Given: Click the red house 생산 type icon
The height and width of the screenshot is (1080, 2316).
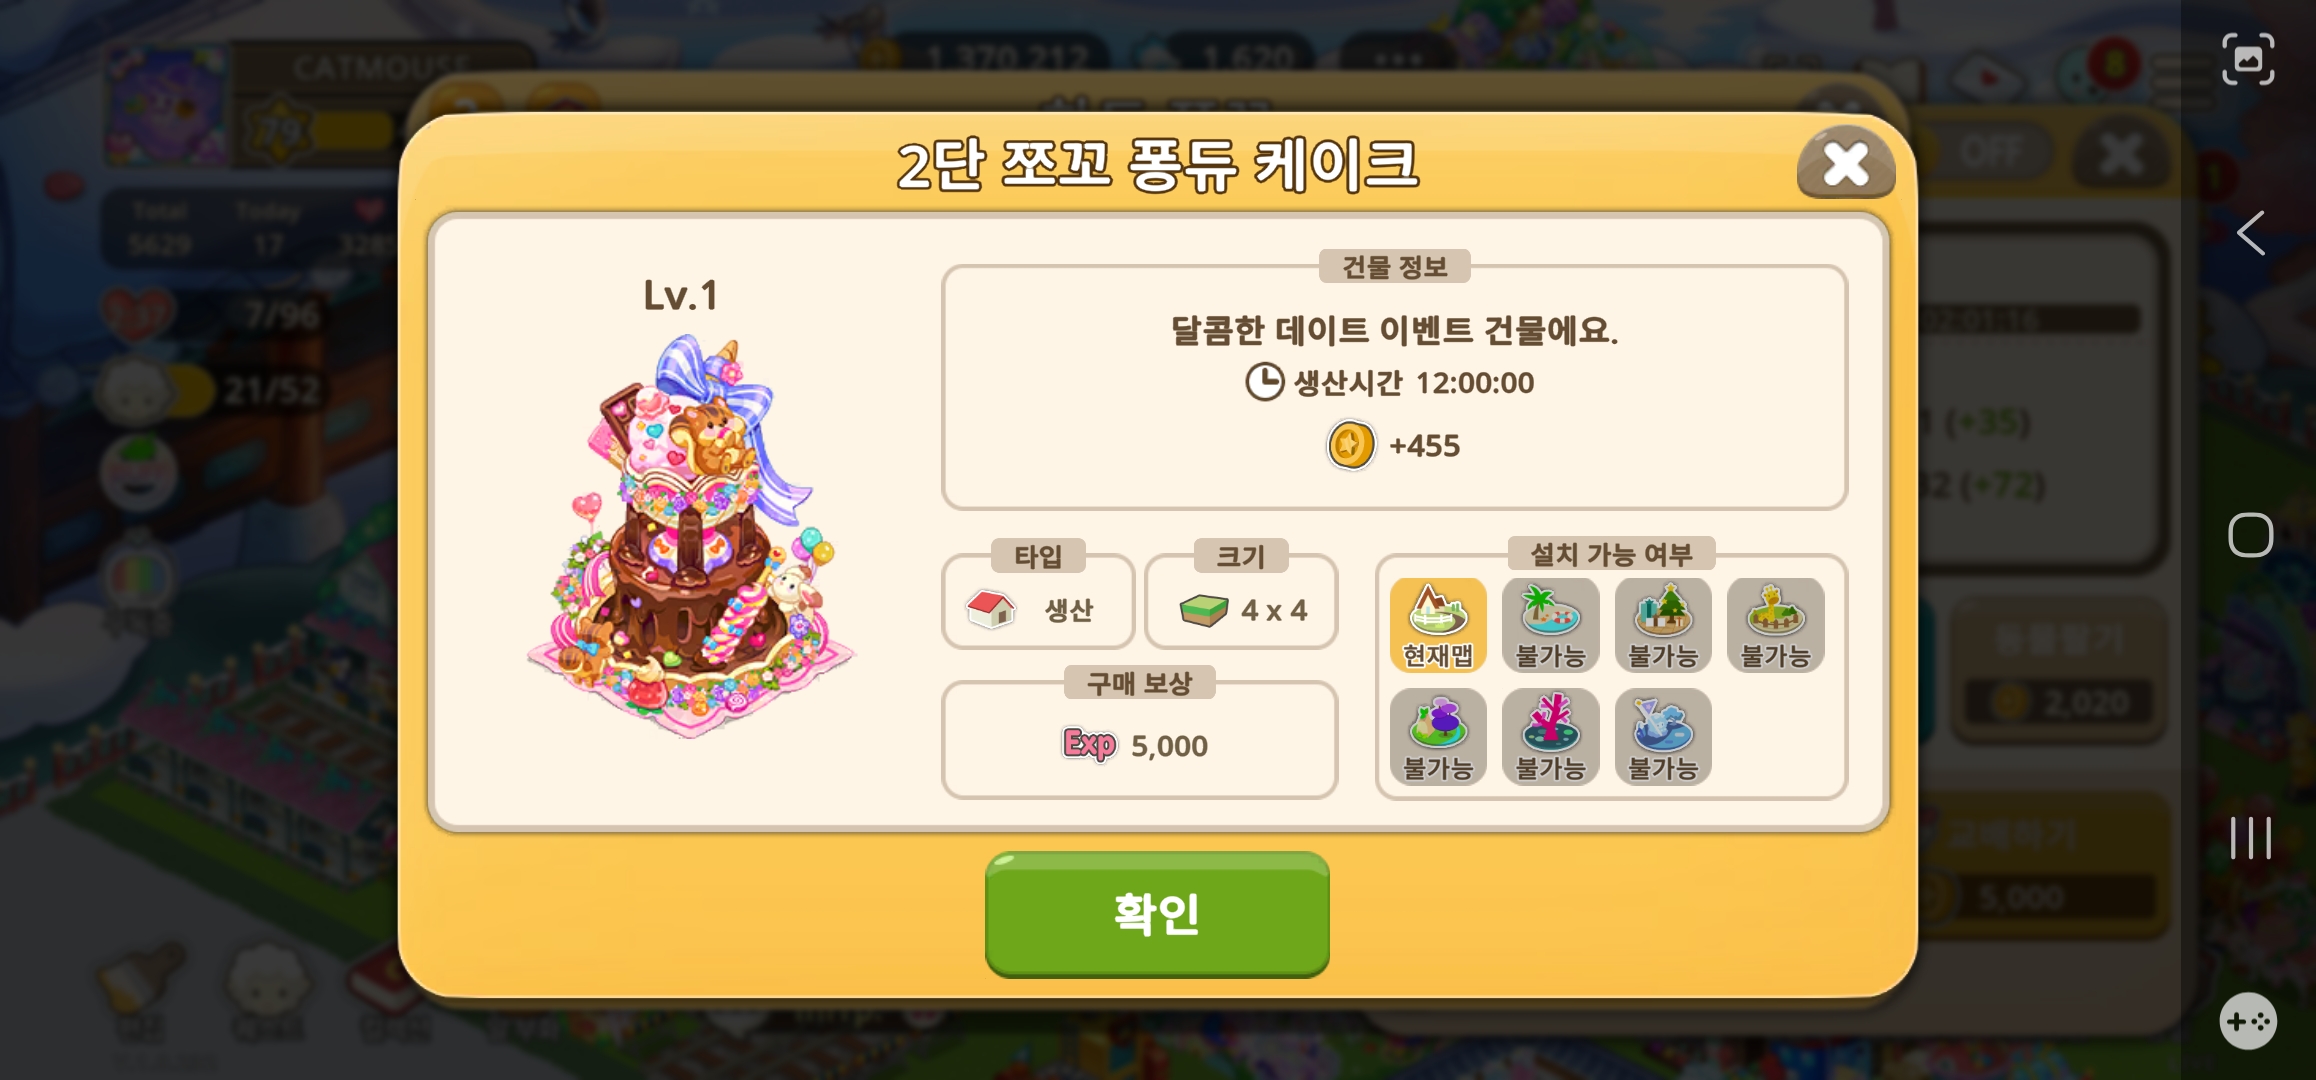Looking at the screenshot, I should [991, 608].
